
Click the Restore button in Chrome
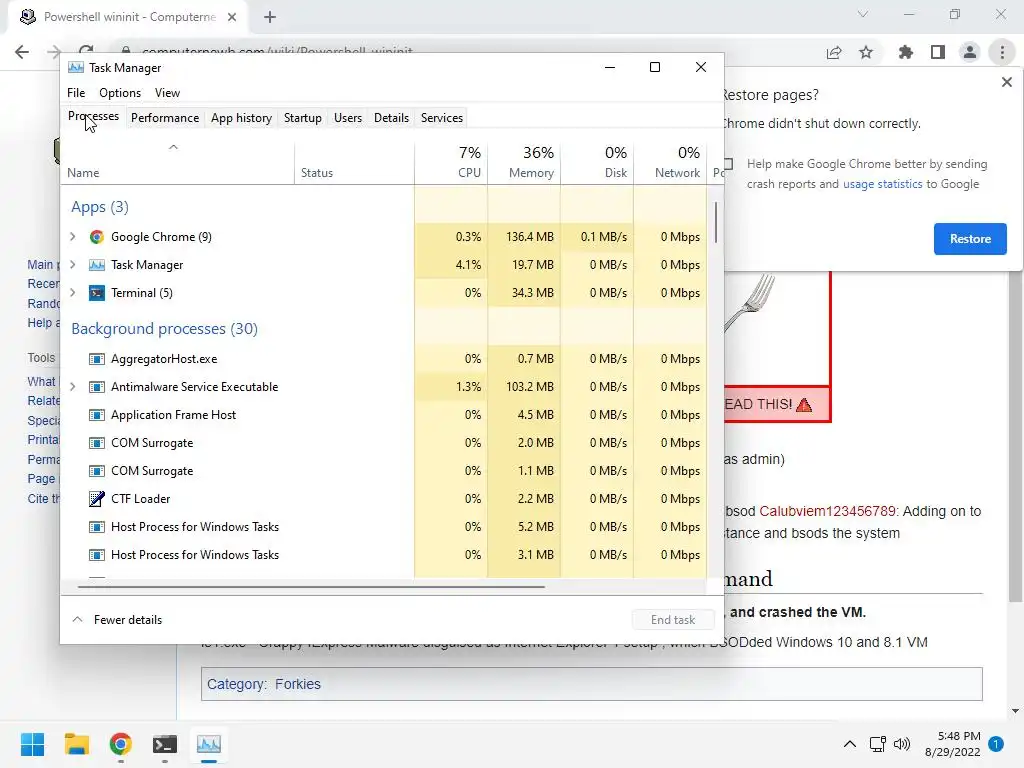970,239
